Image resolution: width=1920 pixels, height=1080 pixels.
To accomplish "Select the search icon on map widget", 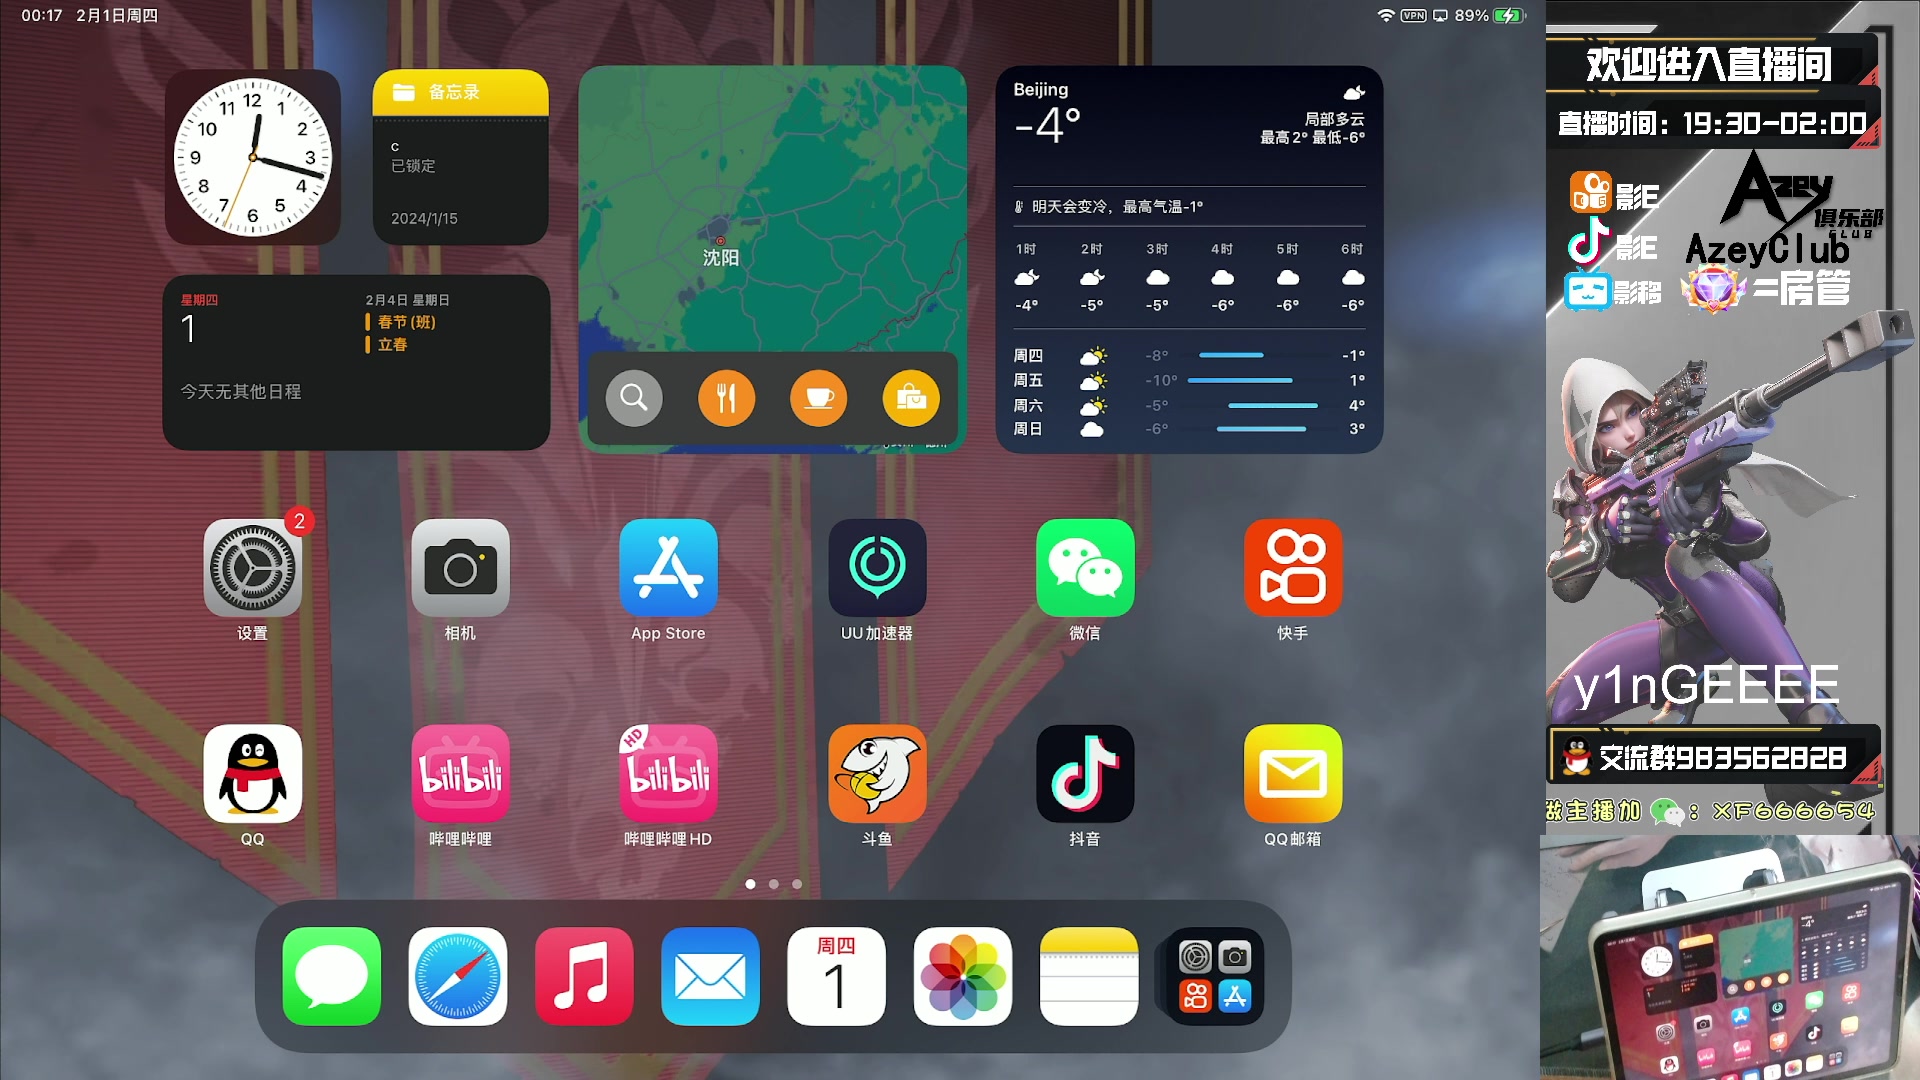I will (636, 398).
